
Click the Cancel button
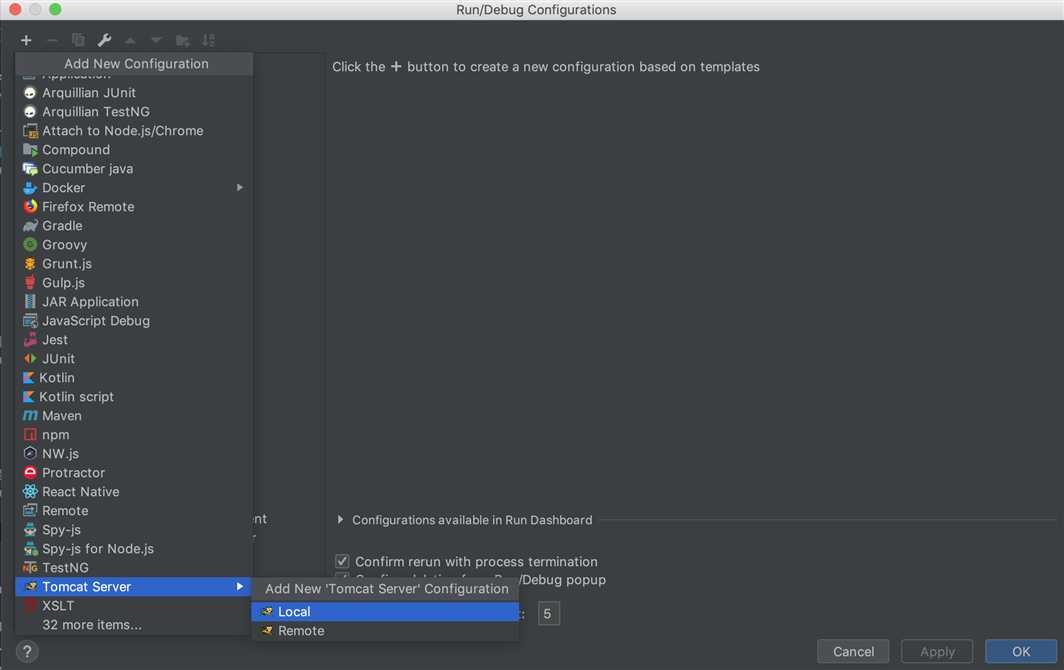[x=853, y=652]
